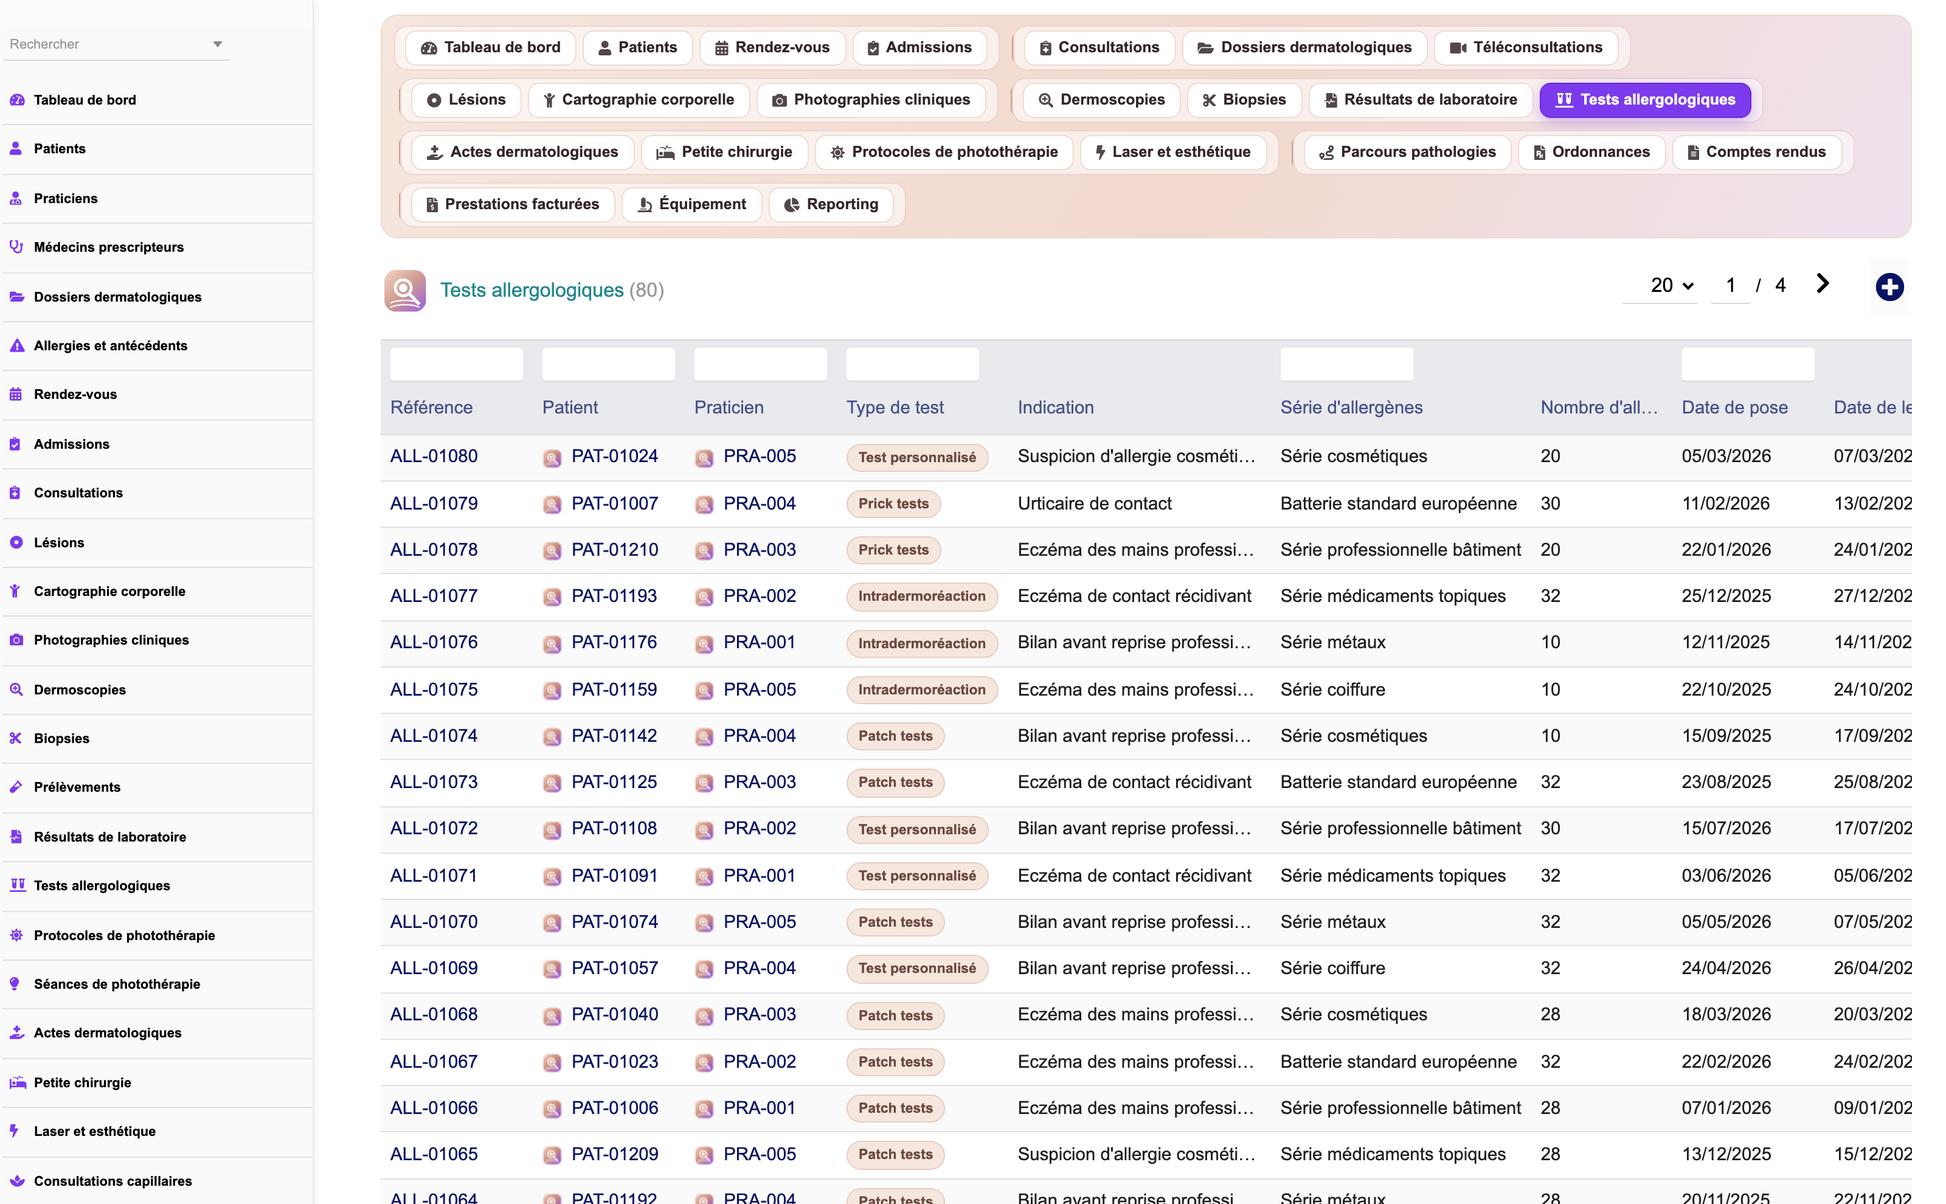Go to next page with the chevron arrow
Screen dimensions: 1946x1204
[x=1823, y=285]
